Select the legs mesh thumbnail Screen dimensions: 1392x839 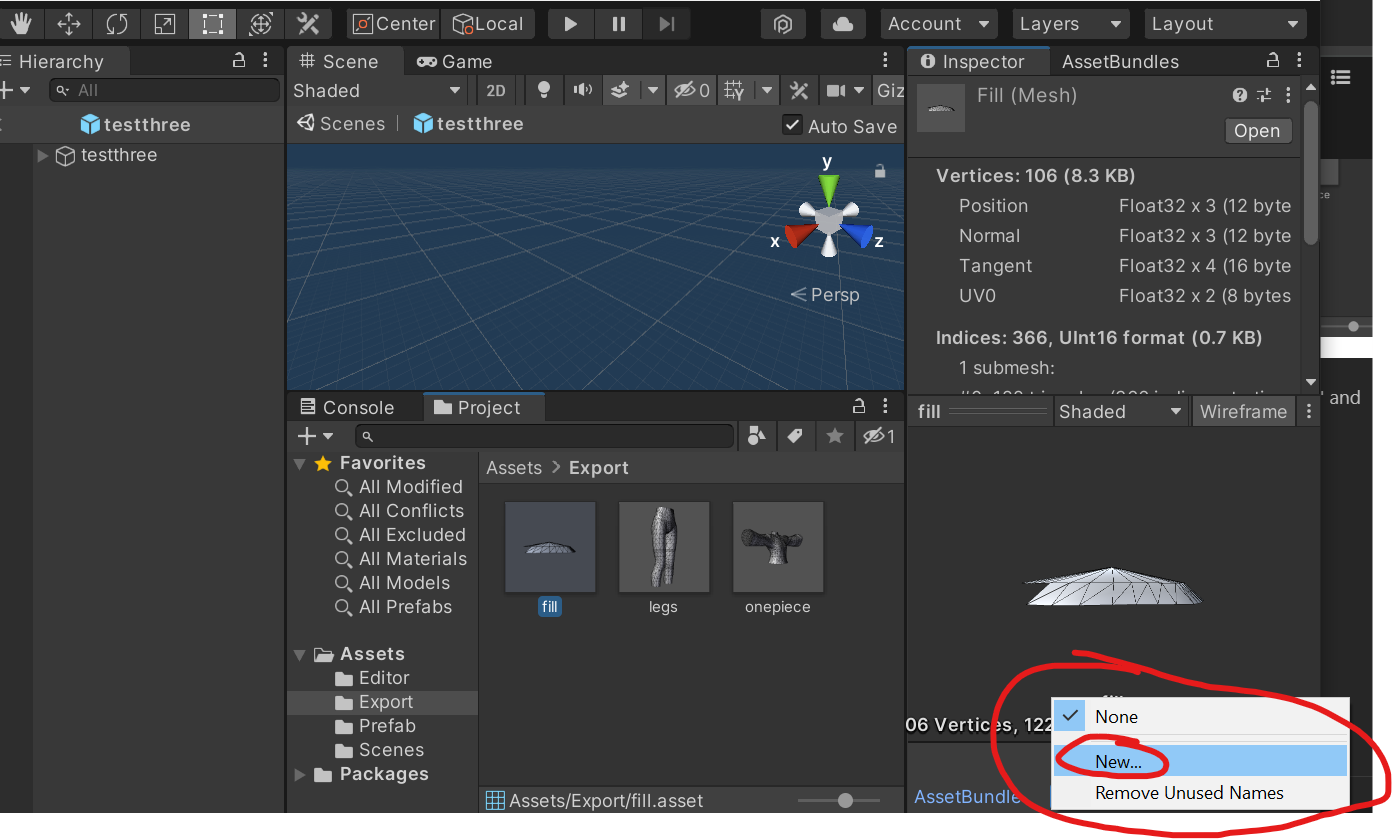(663, 547)
